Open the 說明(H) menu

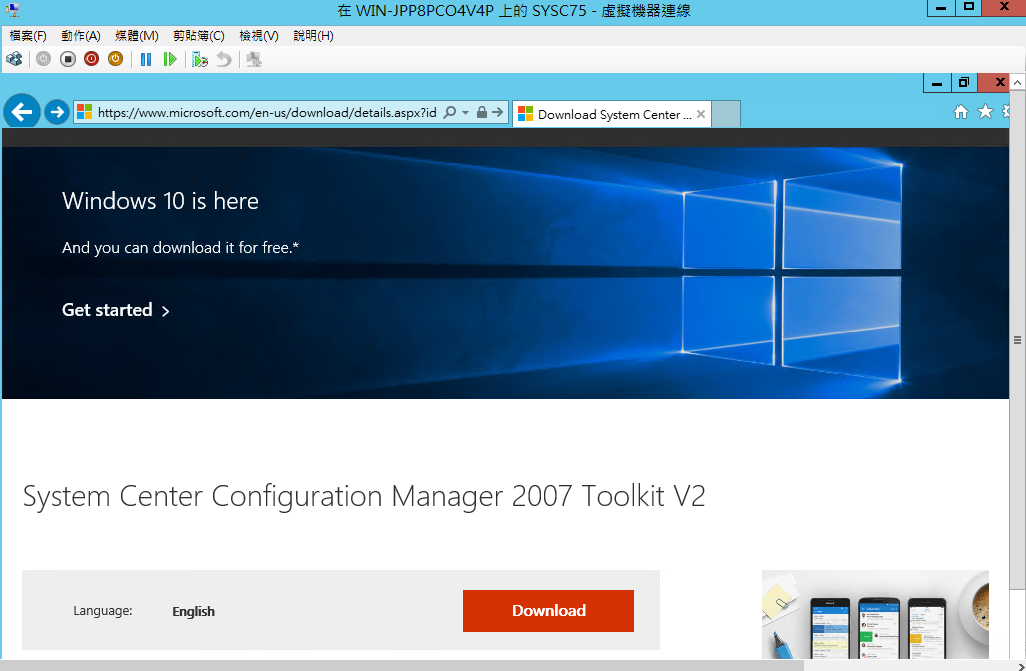313,35
